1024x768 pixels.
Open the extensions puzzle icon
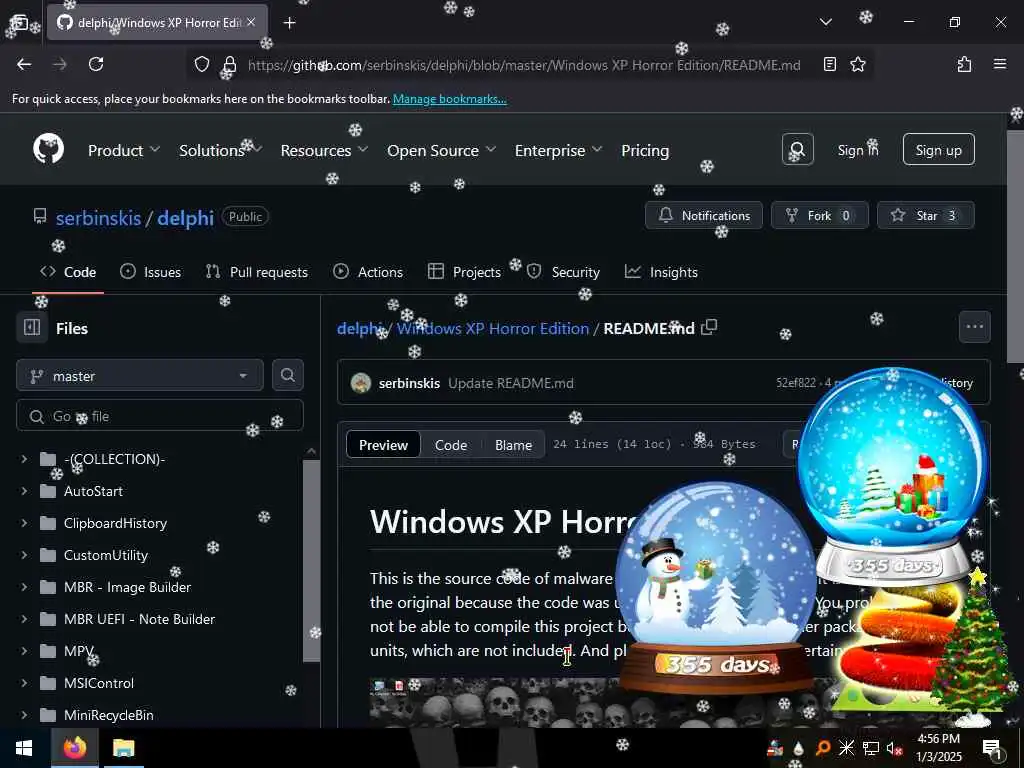click(964, 64)
